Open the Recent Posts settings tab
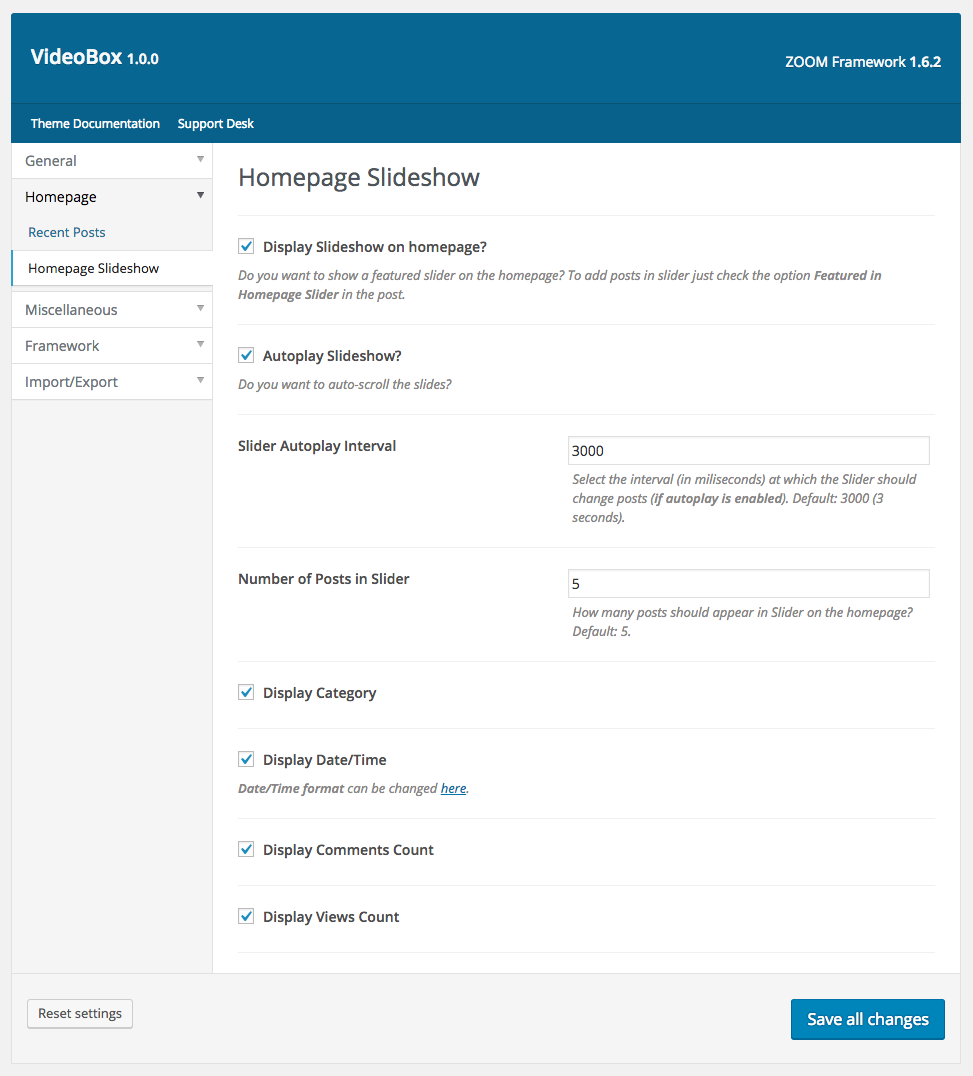Image resolution: width=973 pixels, height=1076 pixels. click(67, 232)
